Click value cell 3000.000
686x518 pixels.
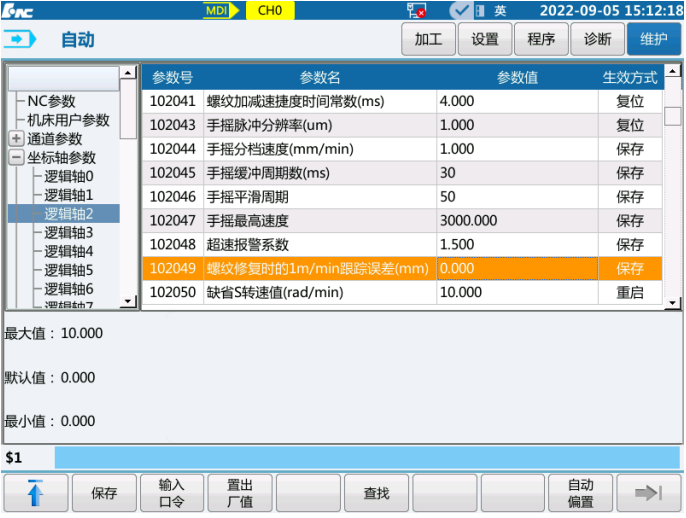[x=517, y=220]
